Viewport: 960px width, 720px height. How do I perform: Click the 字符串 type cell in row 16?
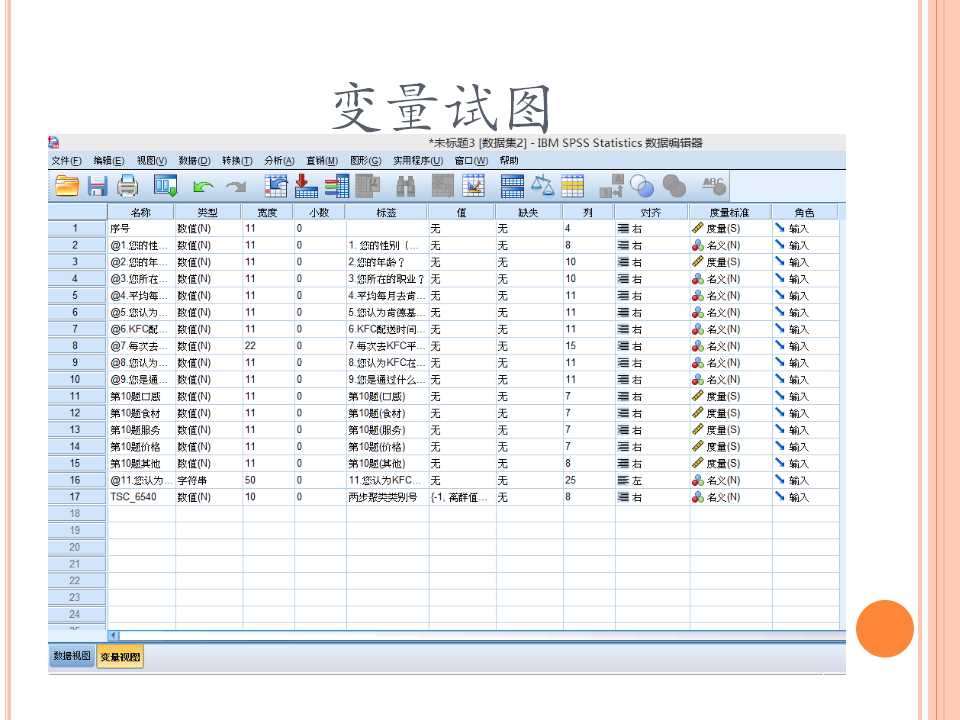click(208, 481)
